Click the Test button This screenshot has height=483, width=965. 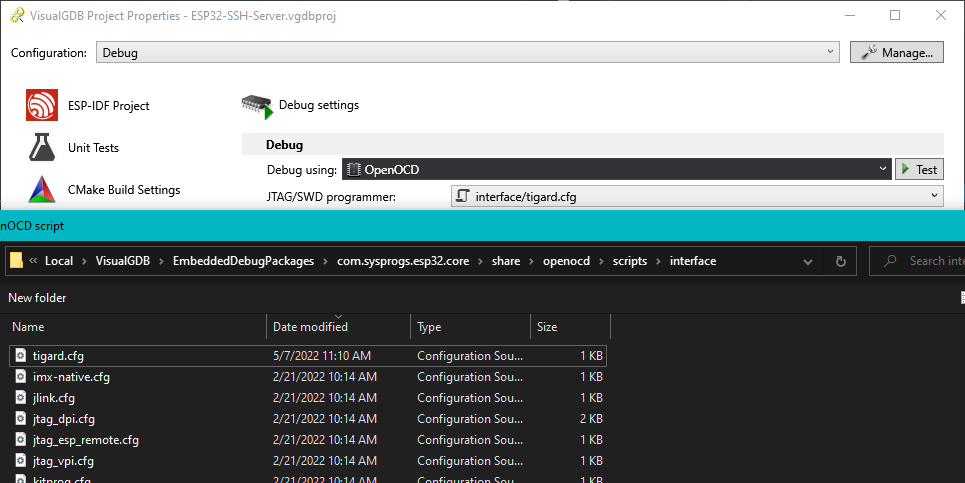(919, 169)
